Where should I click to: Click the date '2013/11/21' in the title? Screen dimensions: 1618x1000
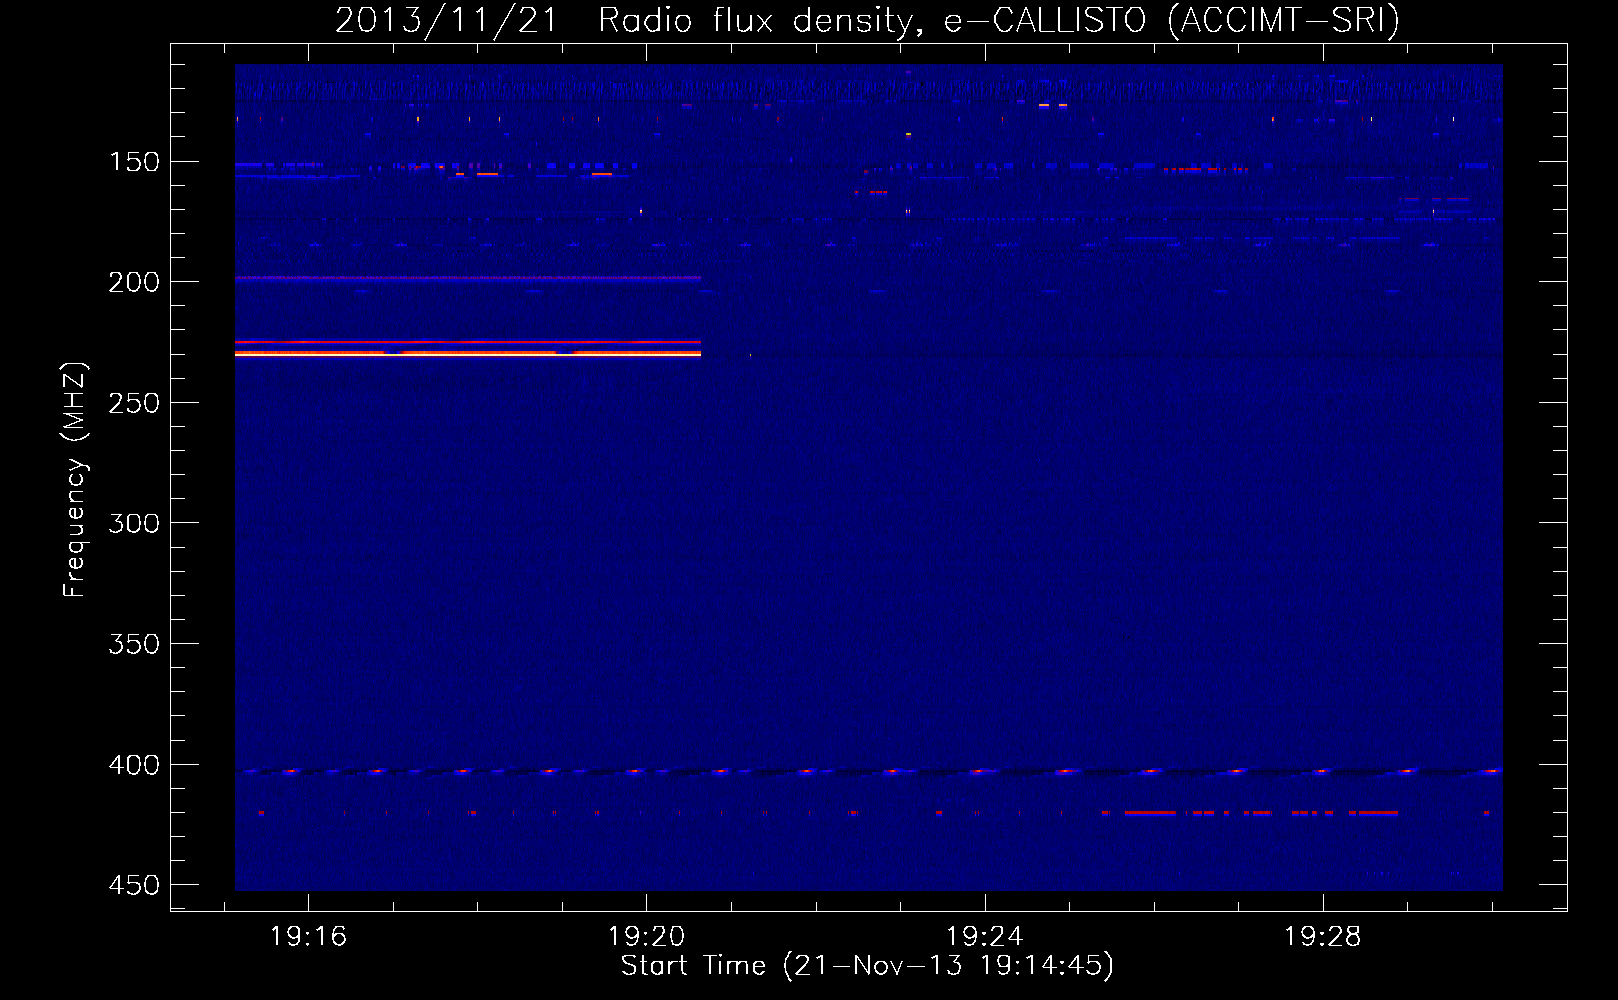click(x=446, y=20)
